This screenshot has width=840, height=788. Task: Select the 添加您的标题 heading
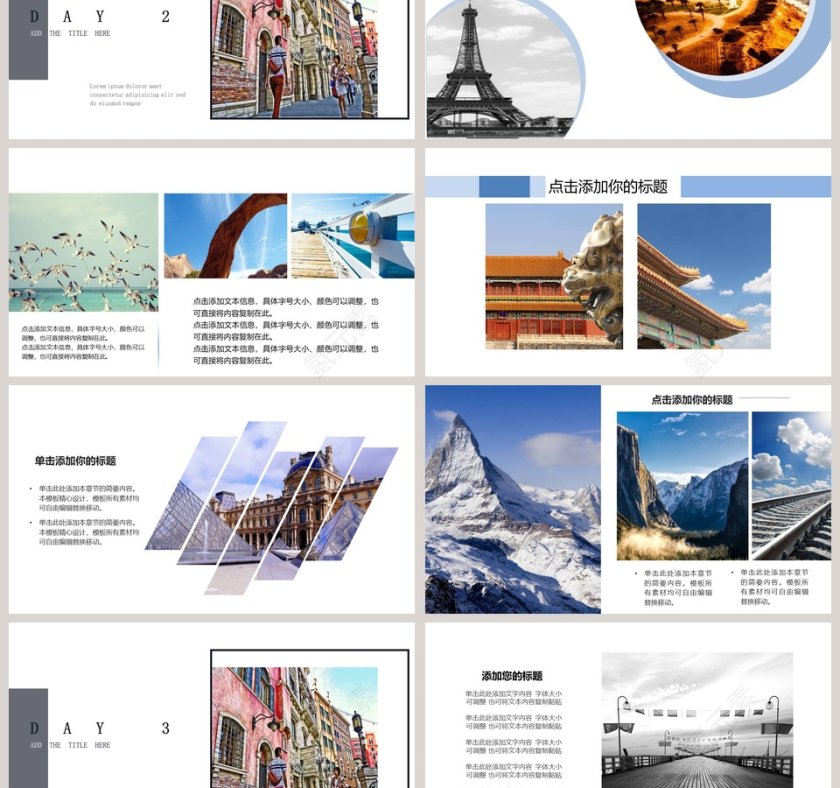pos(512,676)
